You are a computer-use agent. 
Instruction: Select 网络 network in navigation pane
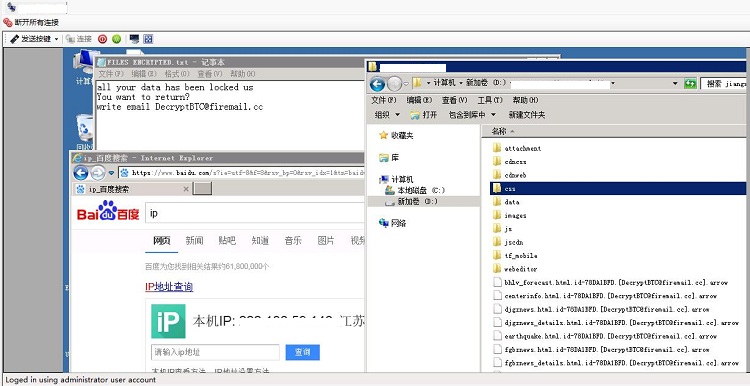392,223
